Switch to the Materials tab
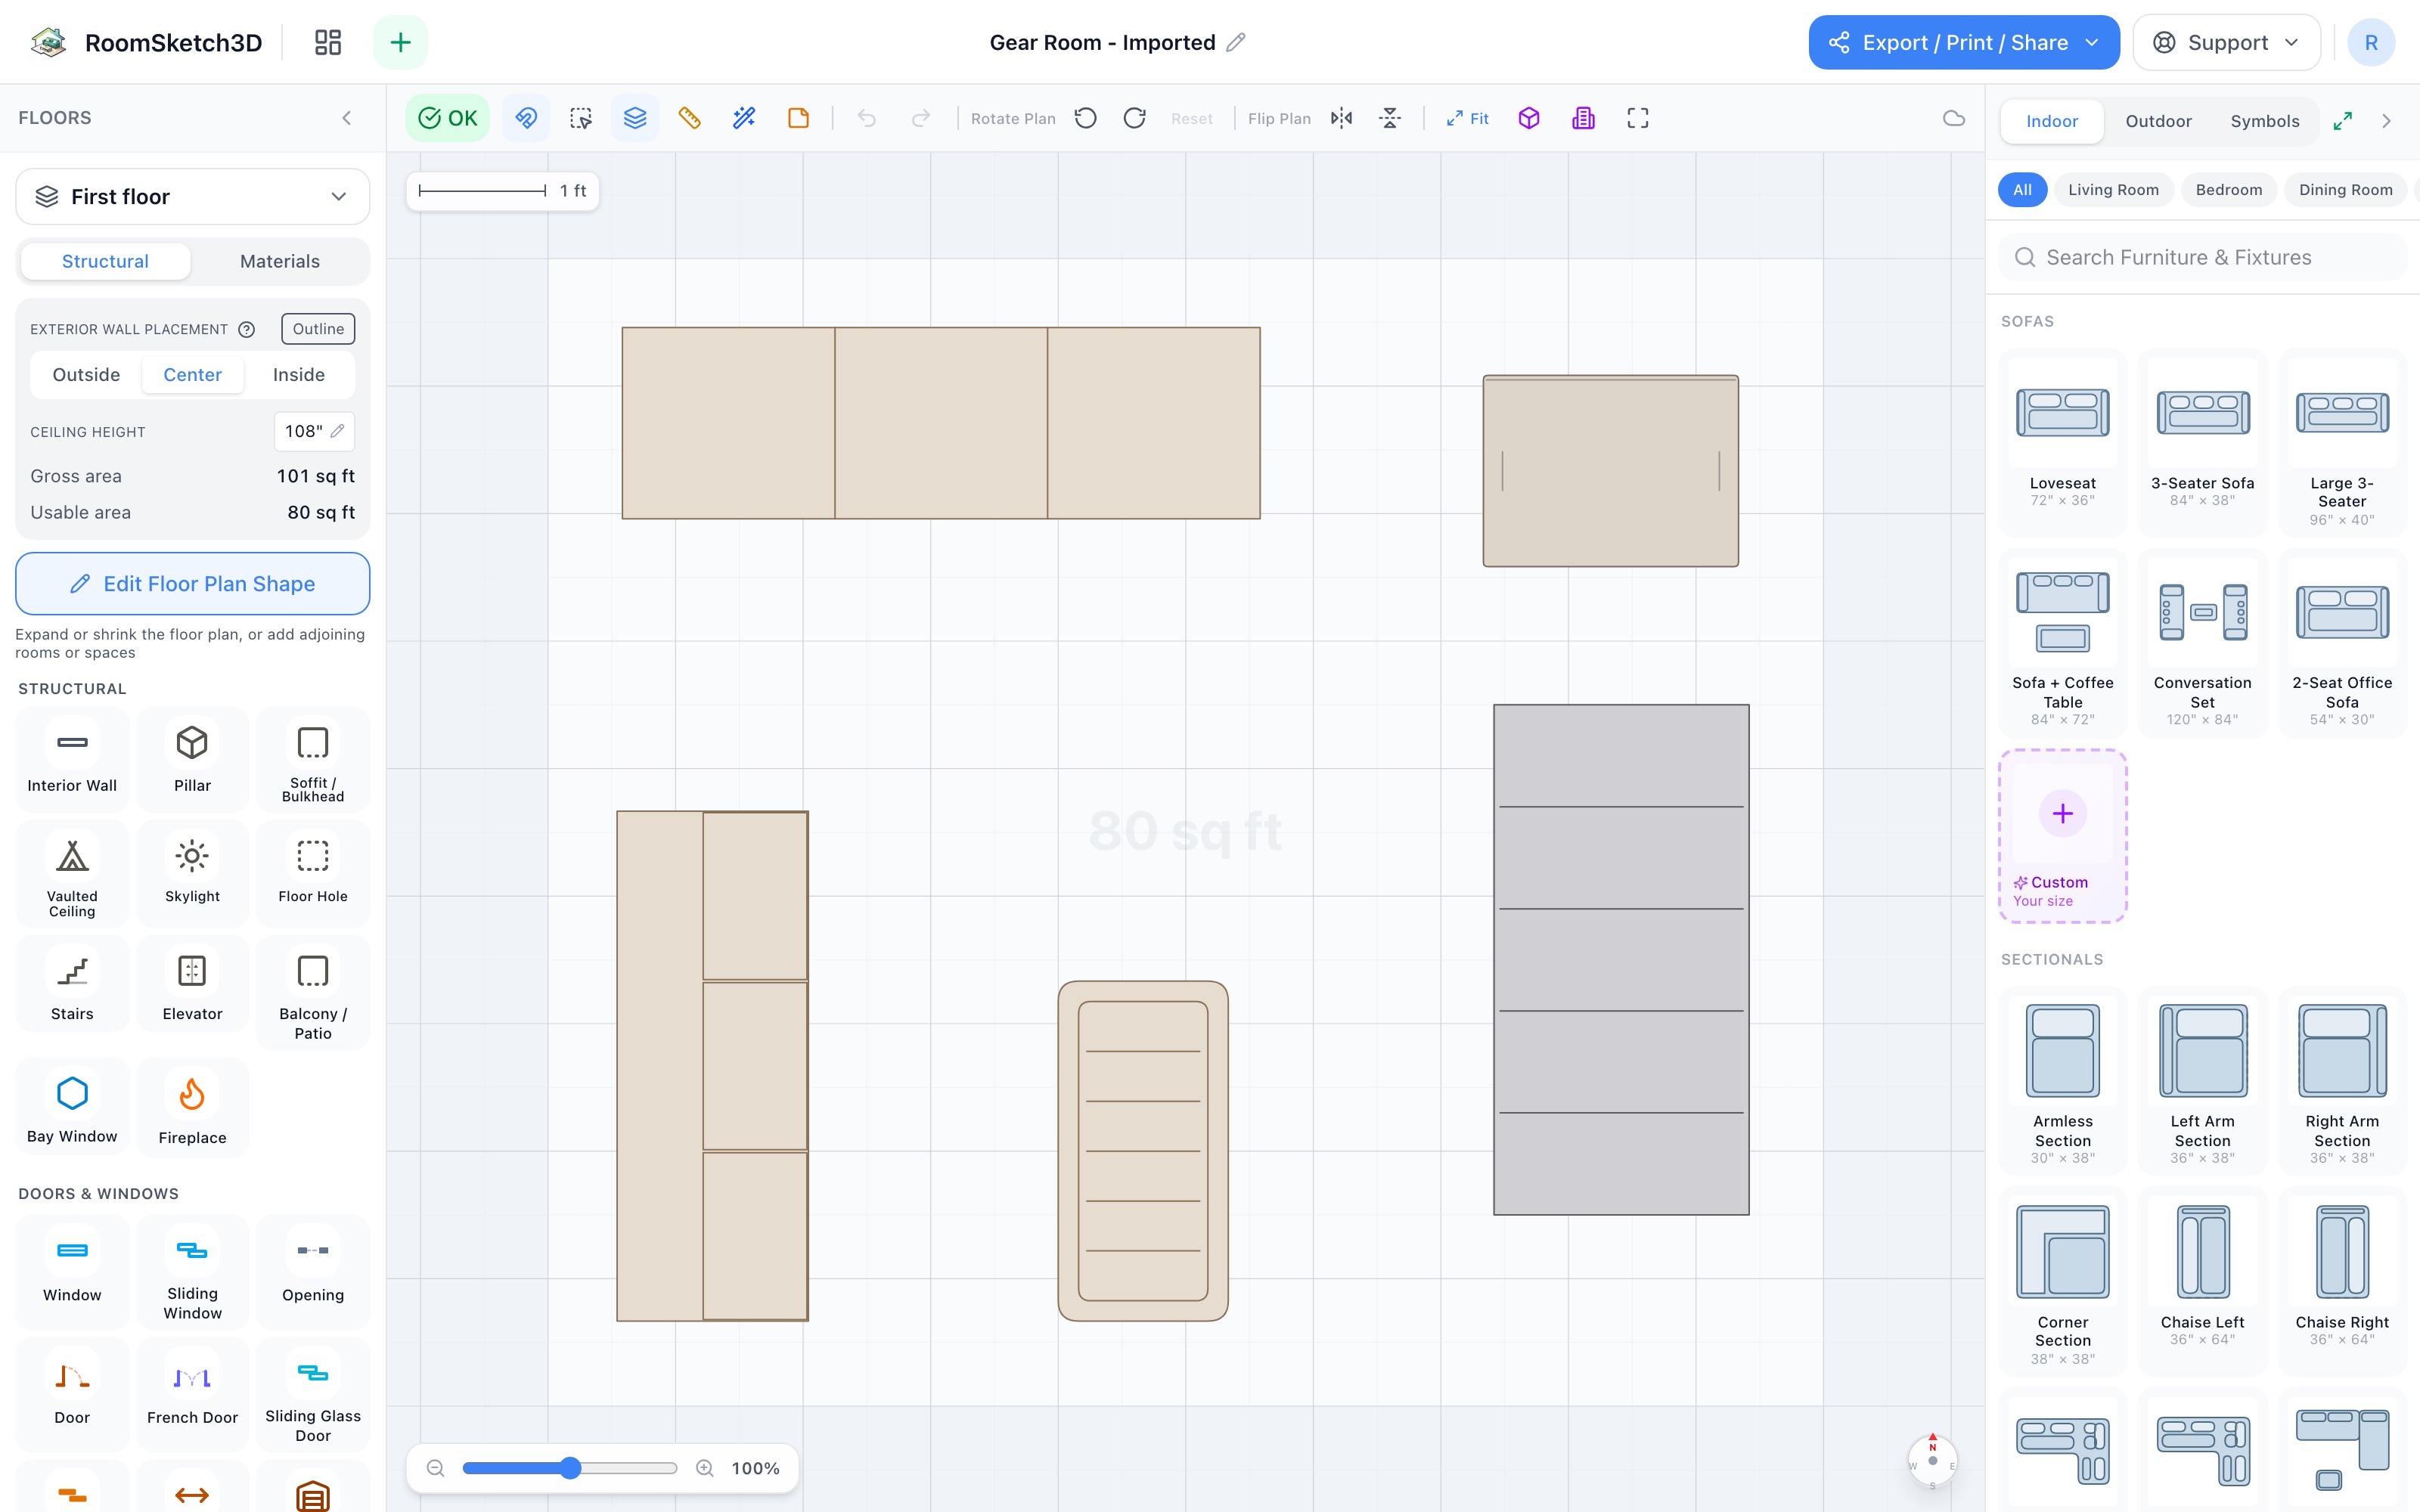 coord(280,261)
